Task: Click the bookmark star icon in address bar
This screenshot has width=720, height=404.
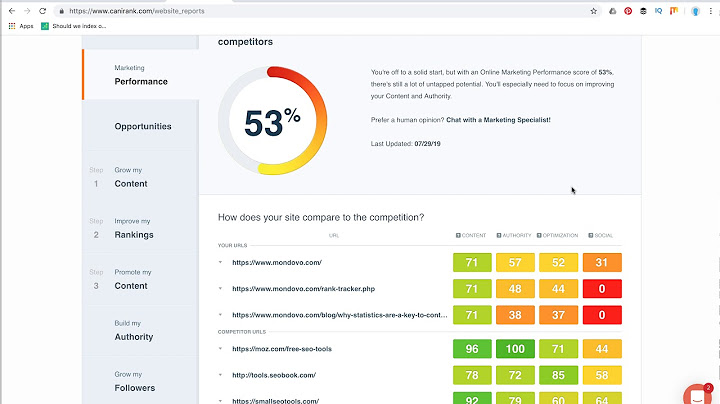Action: pyautogui.click(x=594, y=11)
